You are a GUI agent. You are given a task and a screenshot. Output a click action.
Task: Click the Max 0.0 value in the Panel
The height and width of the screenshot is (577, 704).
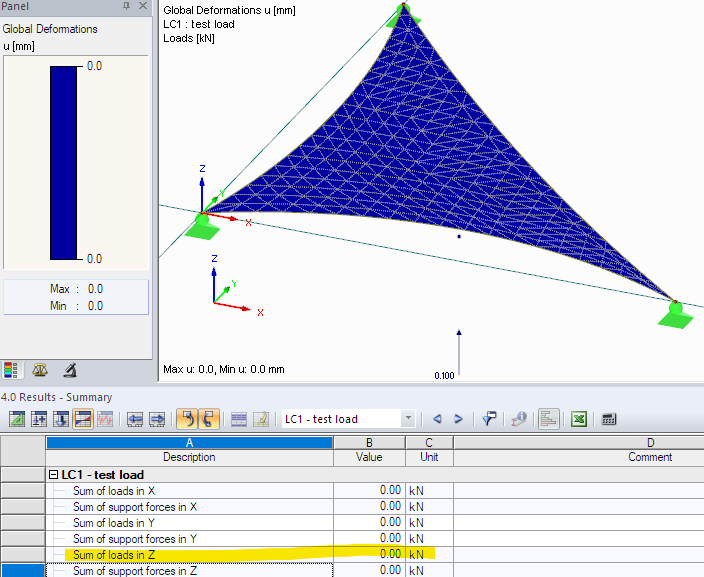coord(95,289)
